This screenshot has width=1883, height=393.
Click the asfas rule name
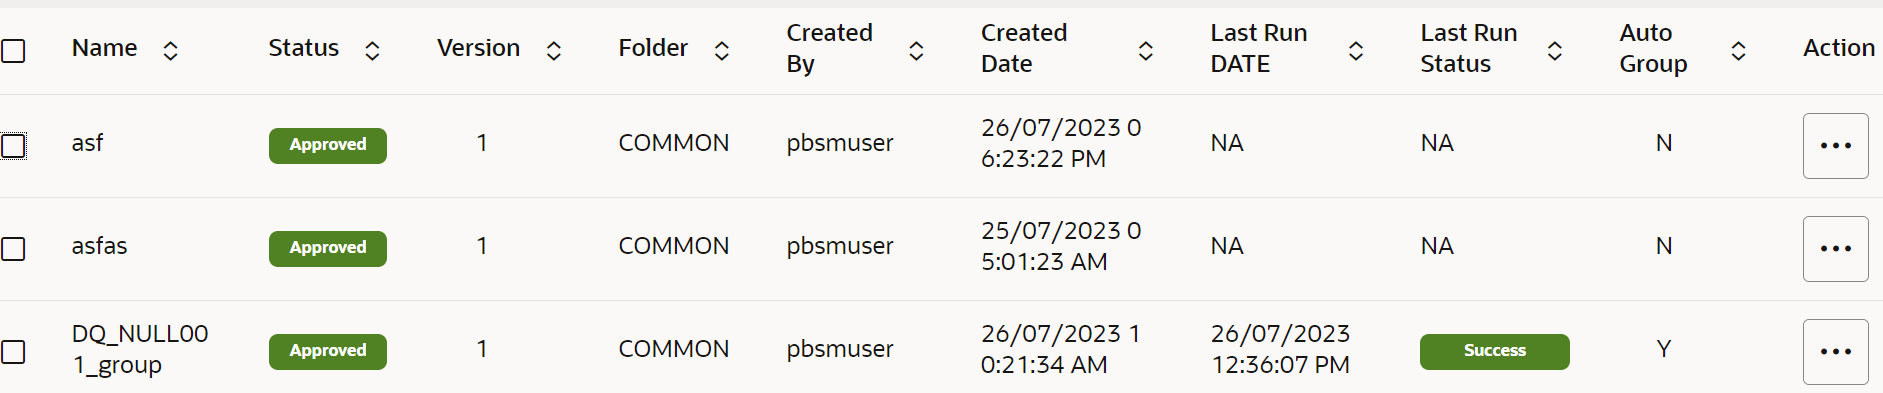99,246
